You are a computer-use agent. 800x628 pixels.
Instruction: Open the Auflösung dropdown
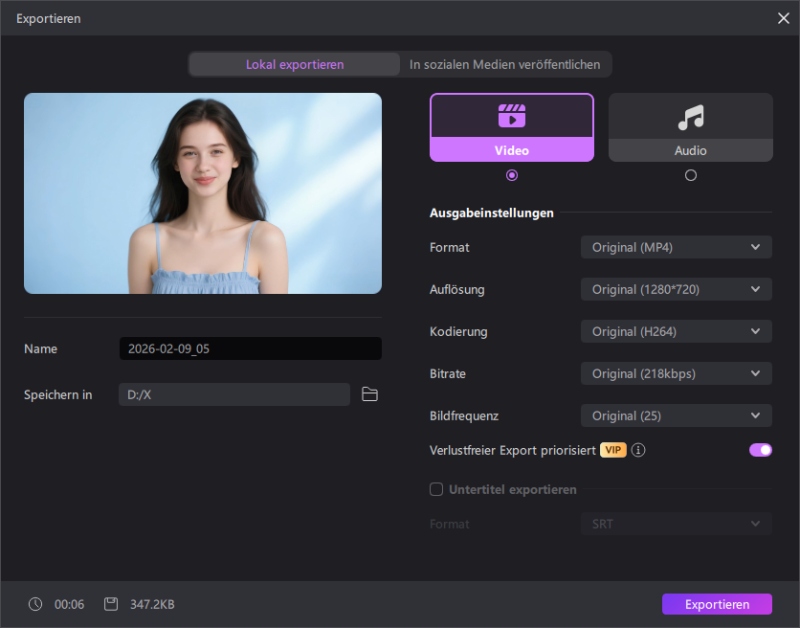click(x=676, y=289)
